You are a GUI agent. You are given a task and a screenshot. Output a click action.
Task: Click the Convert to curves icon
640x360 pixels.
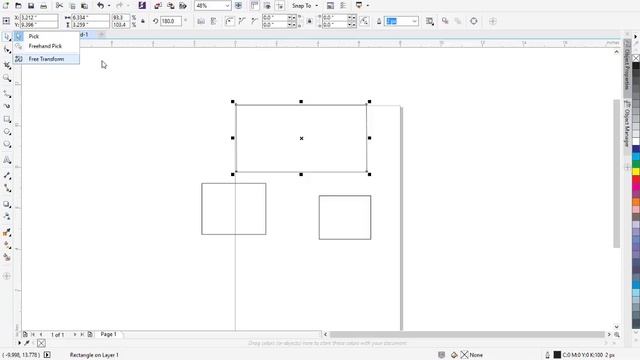pyautogui.click(x=473, y=21)
